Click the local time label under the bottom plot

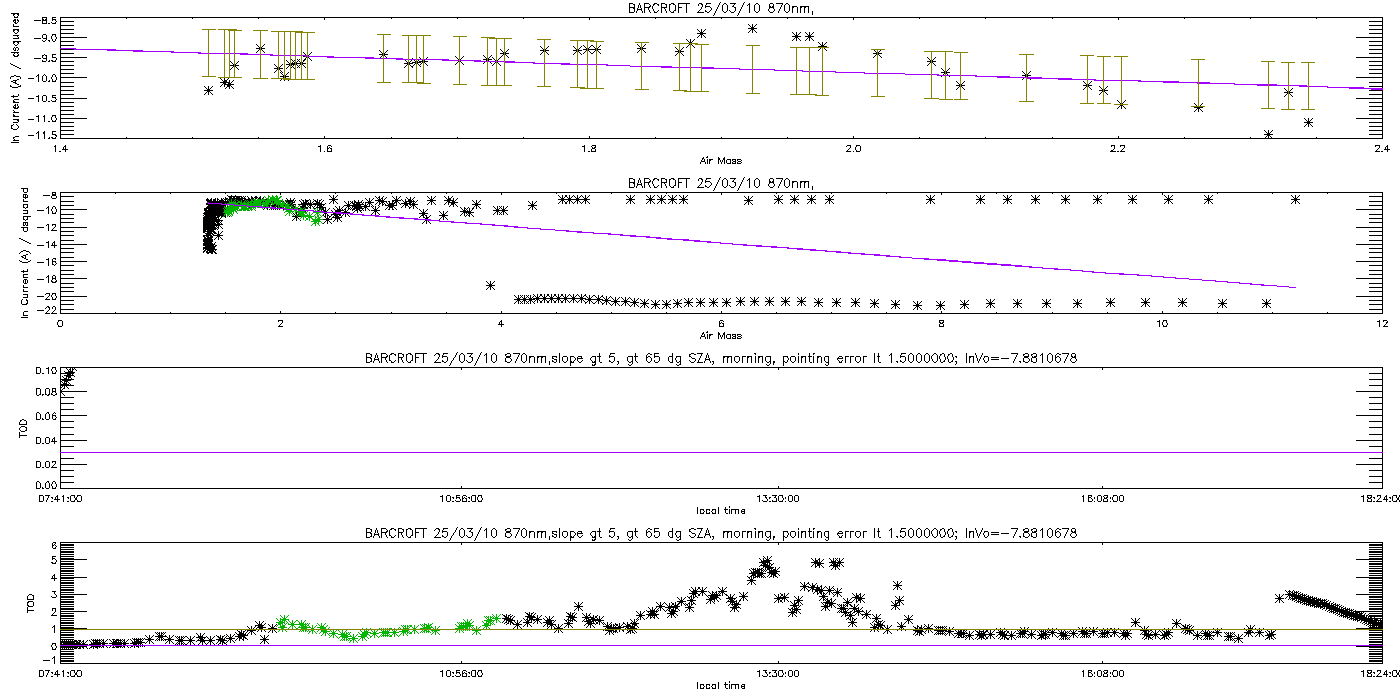coord(721,685)
